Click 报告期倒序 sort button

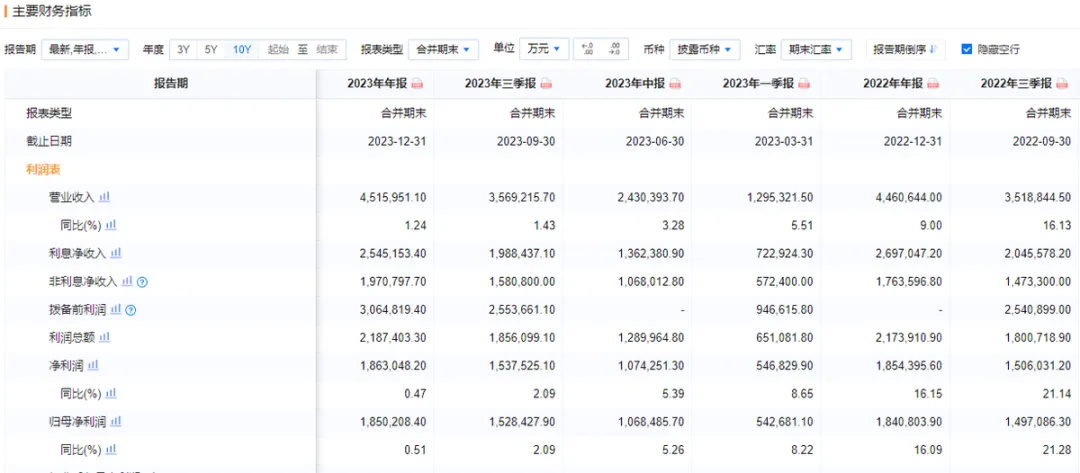[x=905, y=49]
